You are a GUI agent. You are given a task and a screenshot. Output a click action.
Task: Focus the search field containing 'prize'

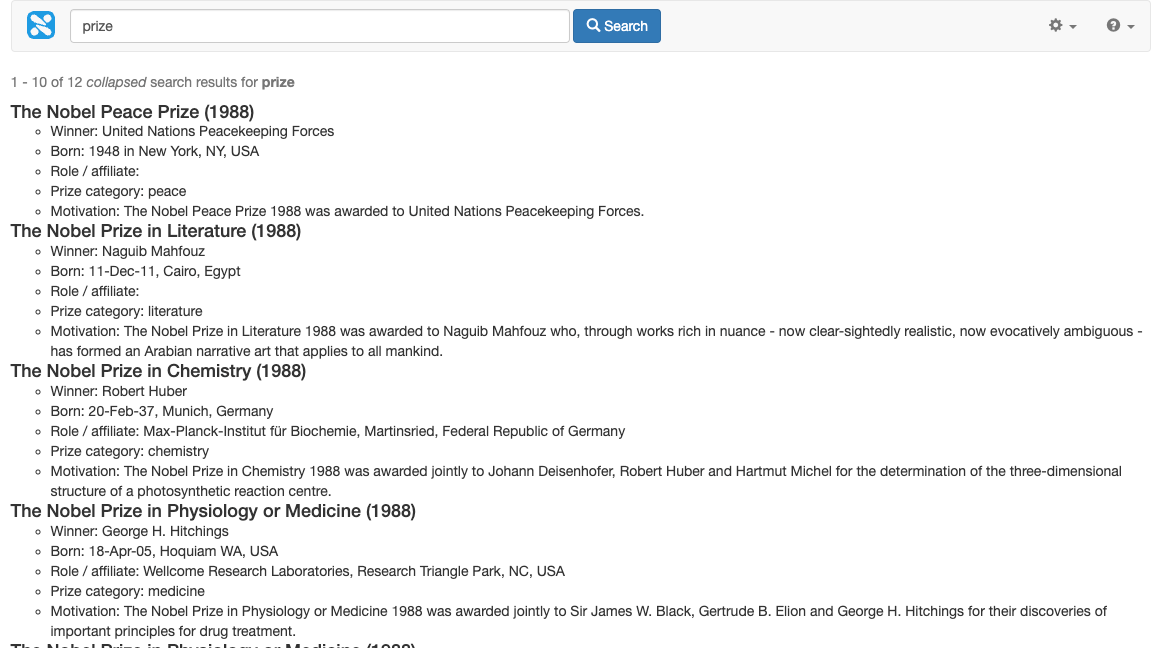[x=319, y=26]
